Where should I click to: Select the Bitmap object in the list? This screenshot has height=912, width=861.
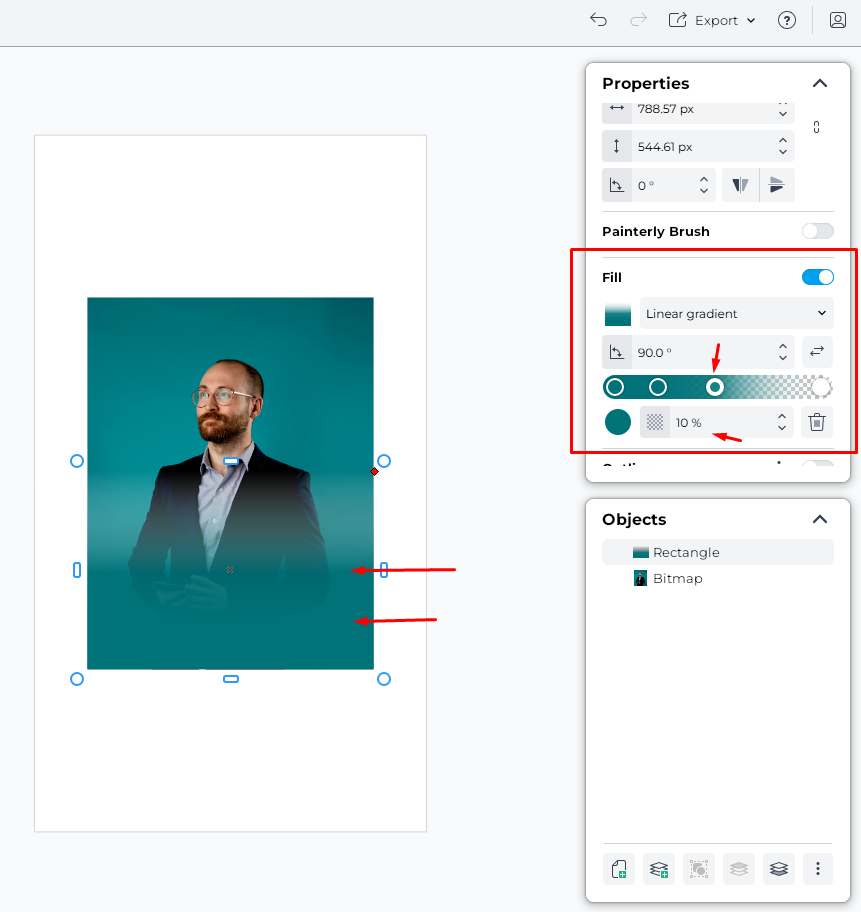point(677,578)
